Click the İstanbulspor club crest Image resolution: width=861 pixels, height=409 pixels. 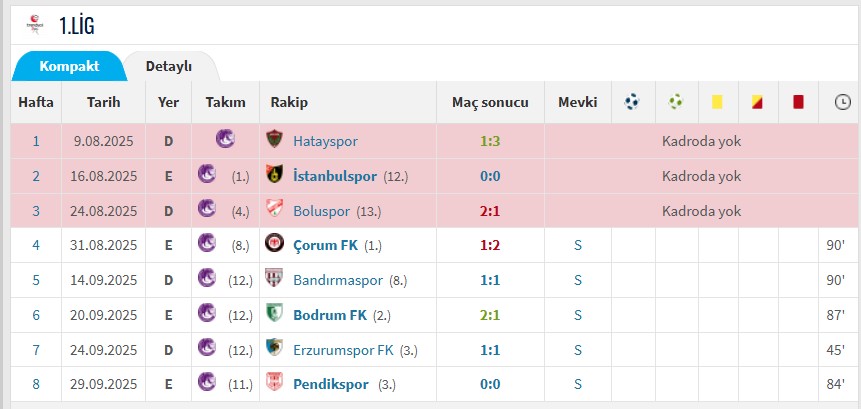[x=275, y=176]
